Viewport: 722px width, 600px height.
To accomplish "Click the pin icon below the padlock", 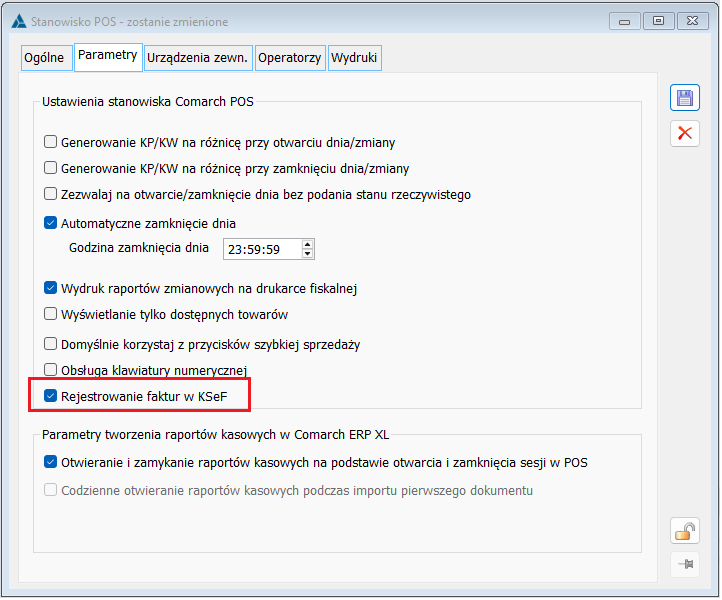I will point(686,565).
